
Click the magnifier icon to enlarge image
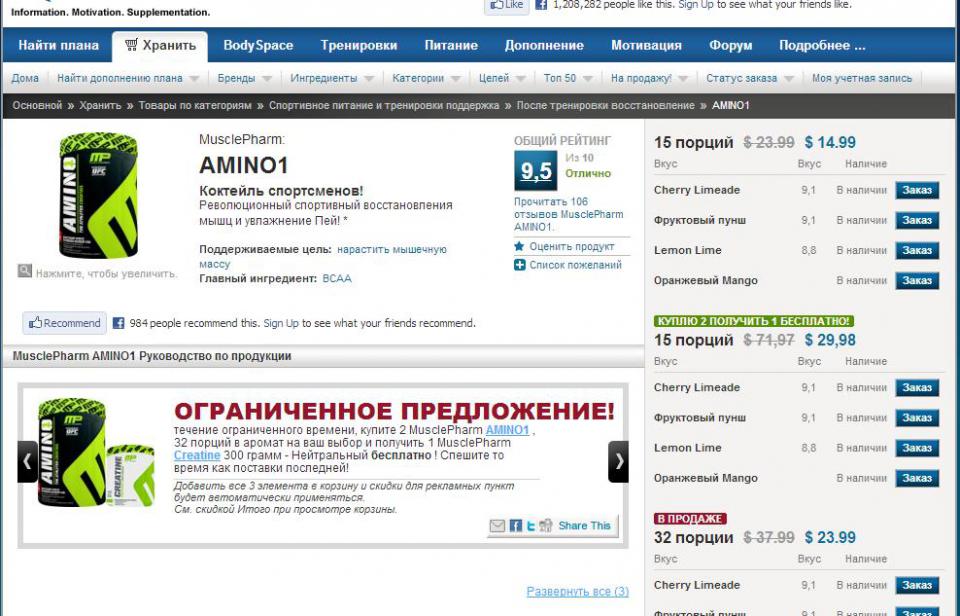click(x=25, y=271)
